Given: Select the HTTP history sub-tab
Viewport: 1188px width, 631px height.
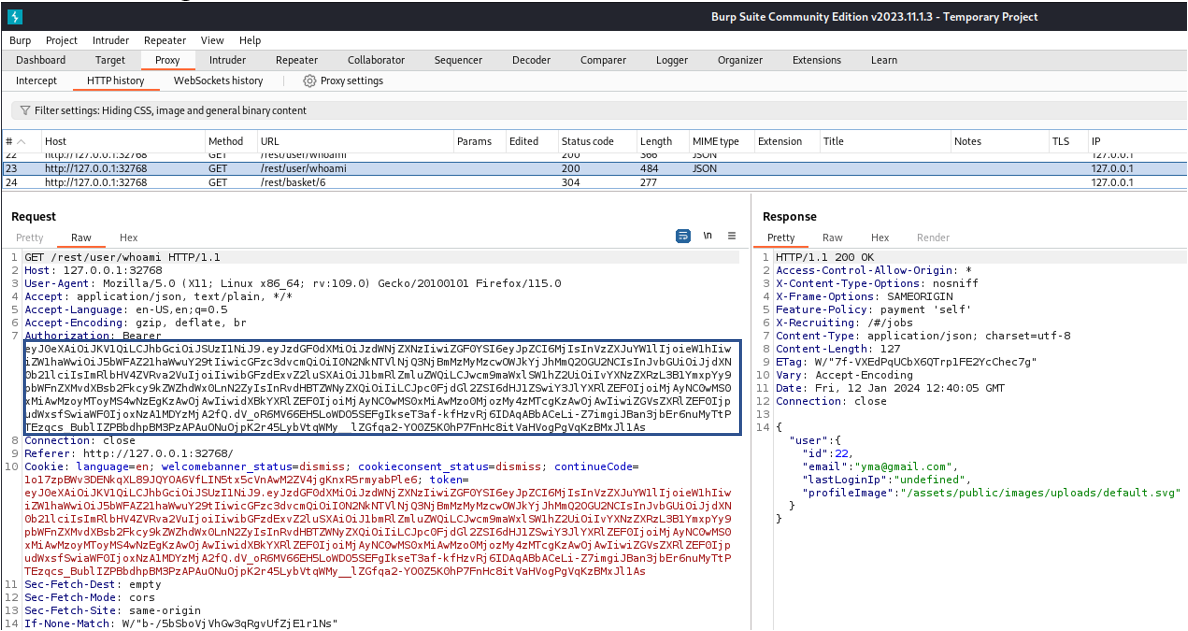Looking at the screenshot, I should (x=115, y=80).
